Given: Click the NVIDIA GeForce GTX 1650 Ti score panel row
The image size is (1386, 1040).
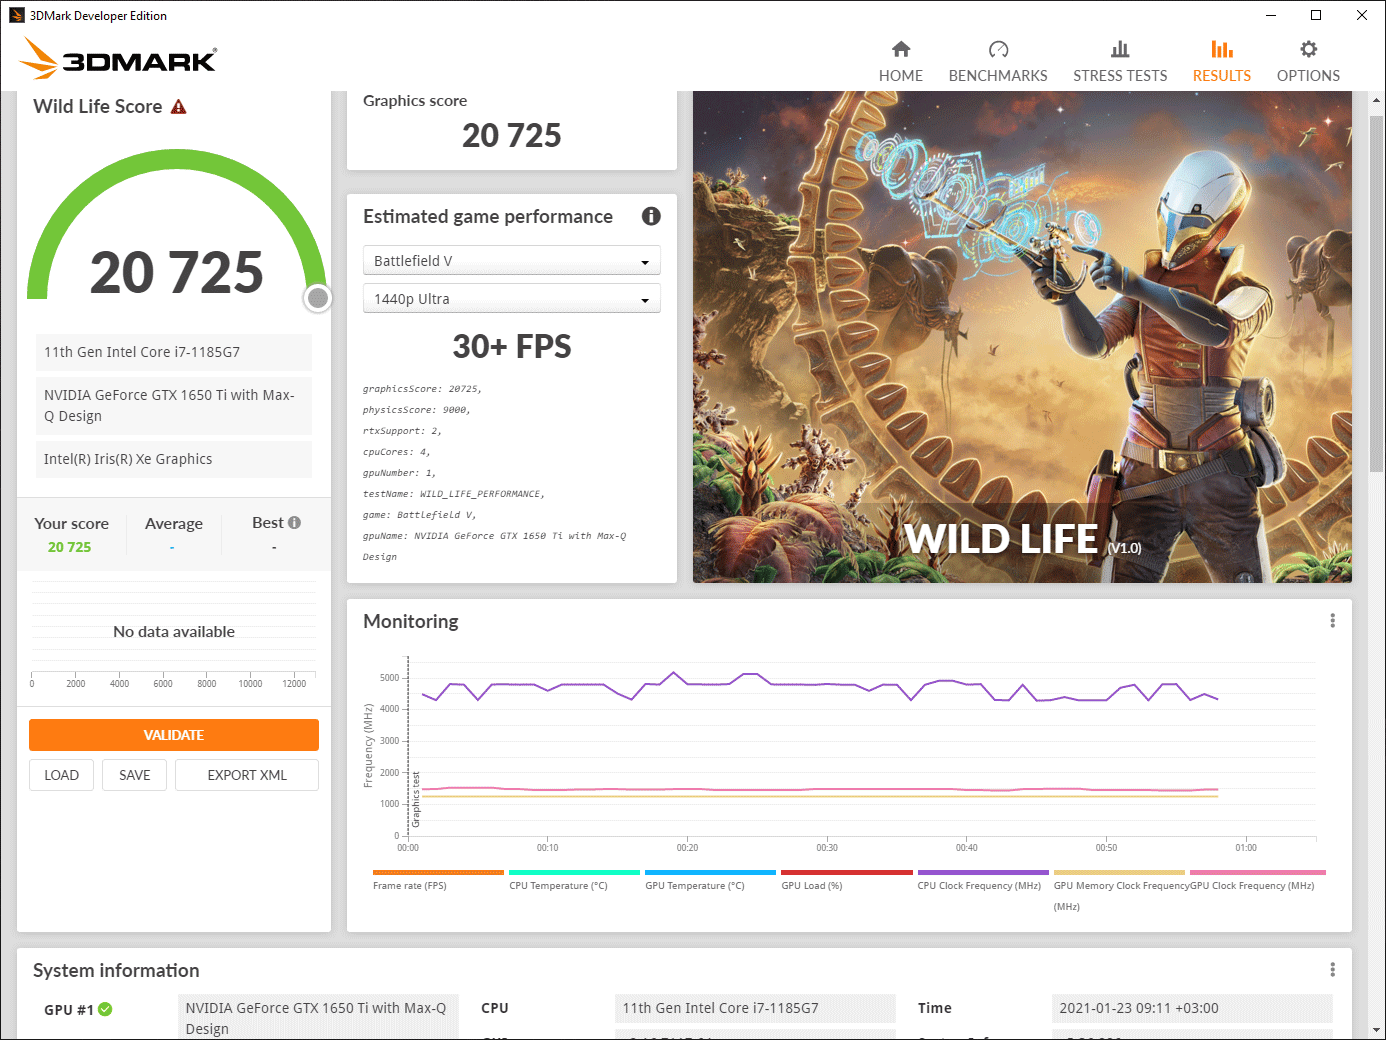Looking at the screenshot, I should (x=174, y=405).
